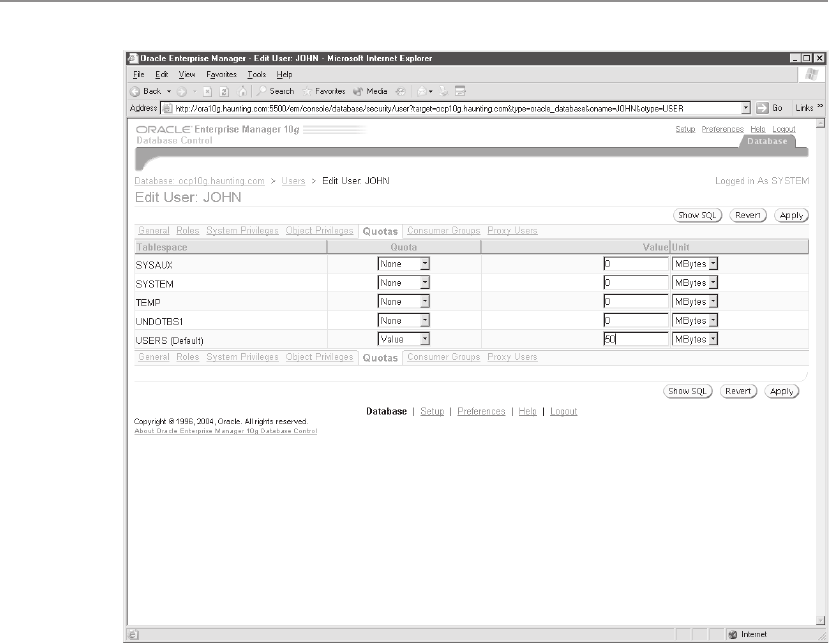Open the TEMP Unit MBytes dropdown
Screen dimensions: 829x643
pos(695,302)
